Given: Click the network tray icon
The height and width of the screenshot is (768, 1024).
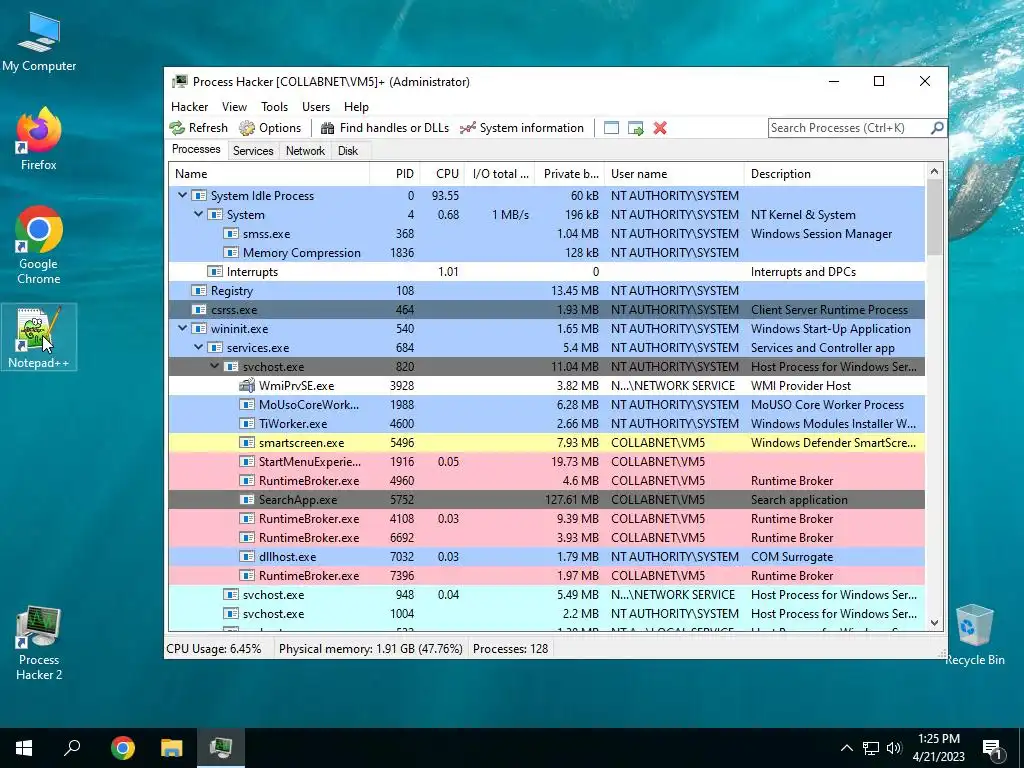Looking at the screenshot, I should 871,748.
